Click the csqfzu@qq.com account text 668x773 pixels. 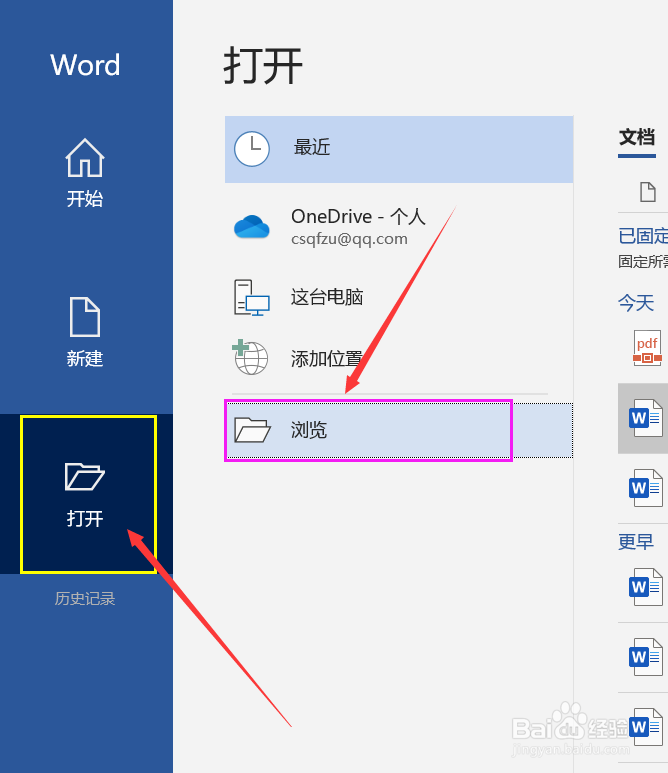349,239
